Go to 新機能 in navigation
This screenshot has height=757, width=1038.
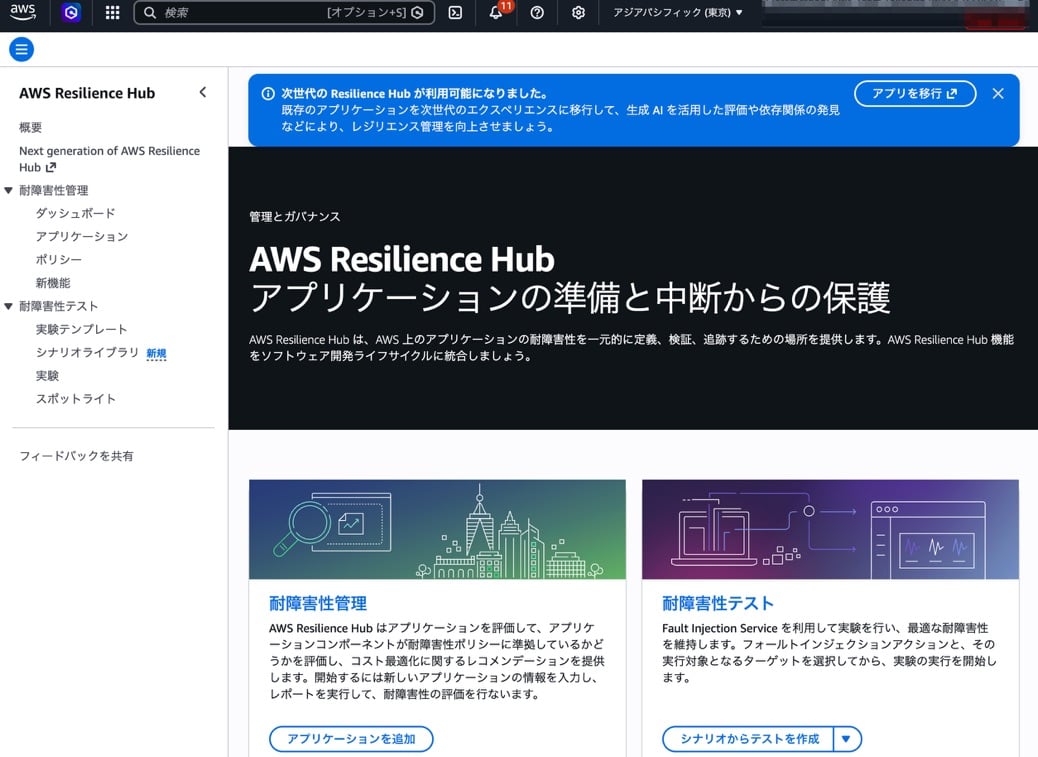53,283
